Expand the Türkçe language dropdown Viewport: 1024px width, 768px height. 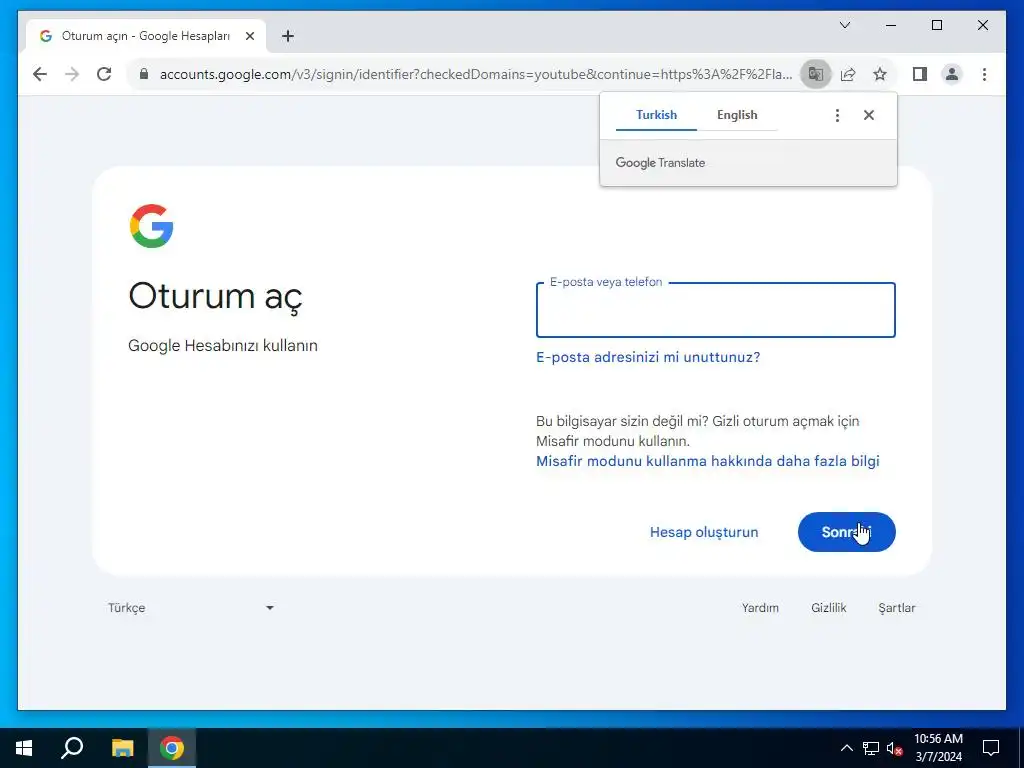[191, 608]
